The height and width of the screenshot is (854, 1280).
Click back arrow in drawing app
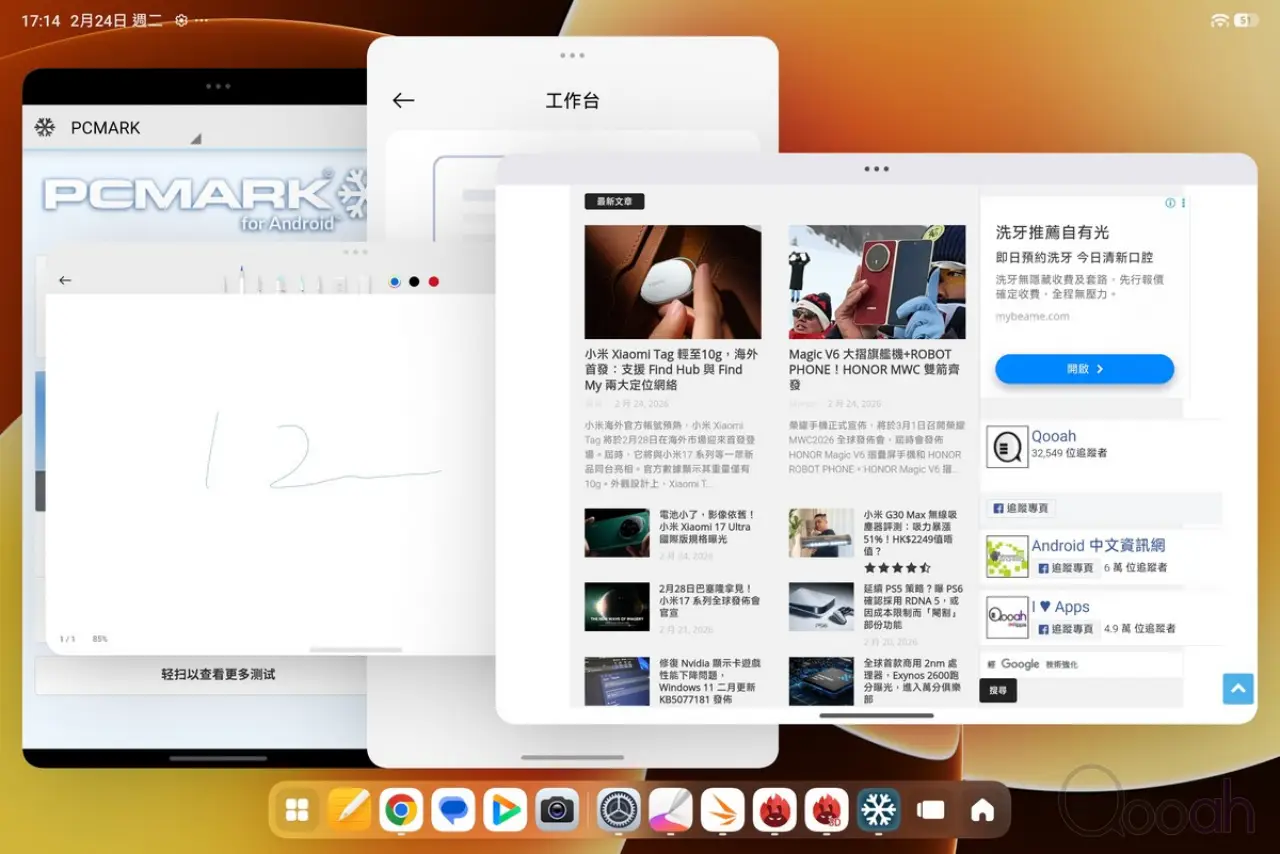(65, 281)
